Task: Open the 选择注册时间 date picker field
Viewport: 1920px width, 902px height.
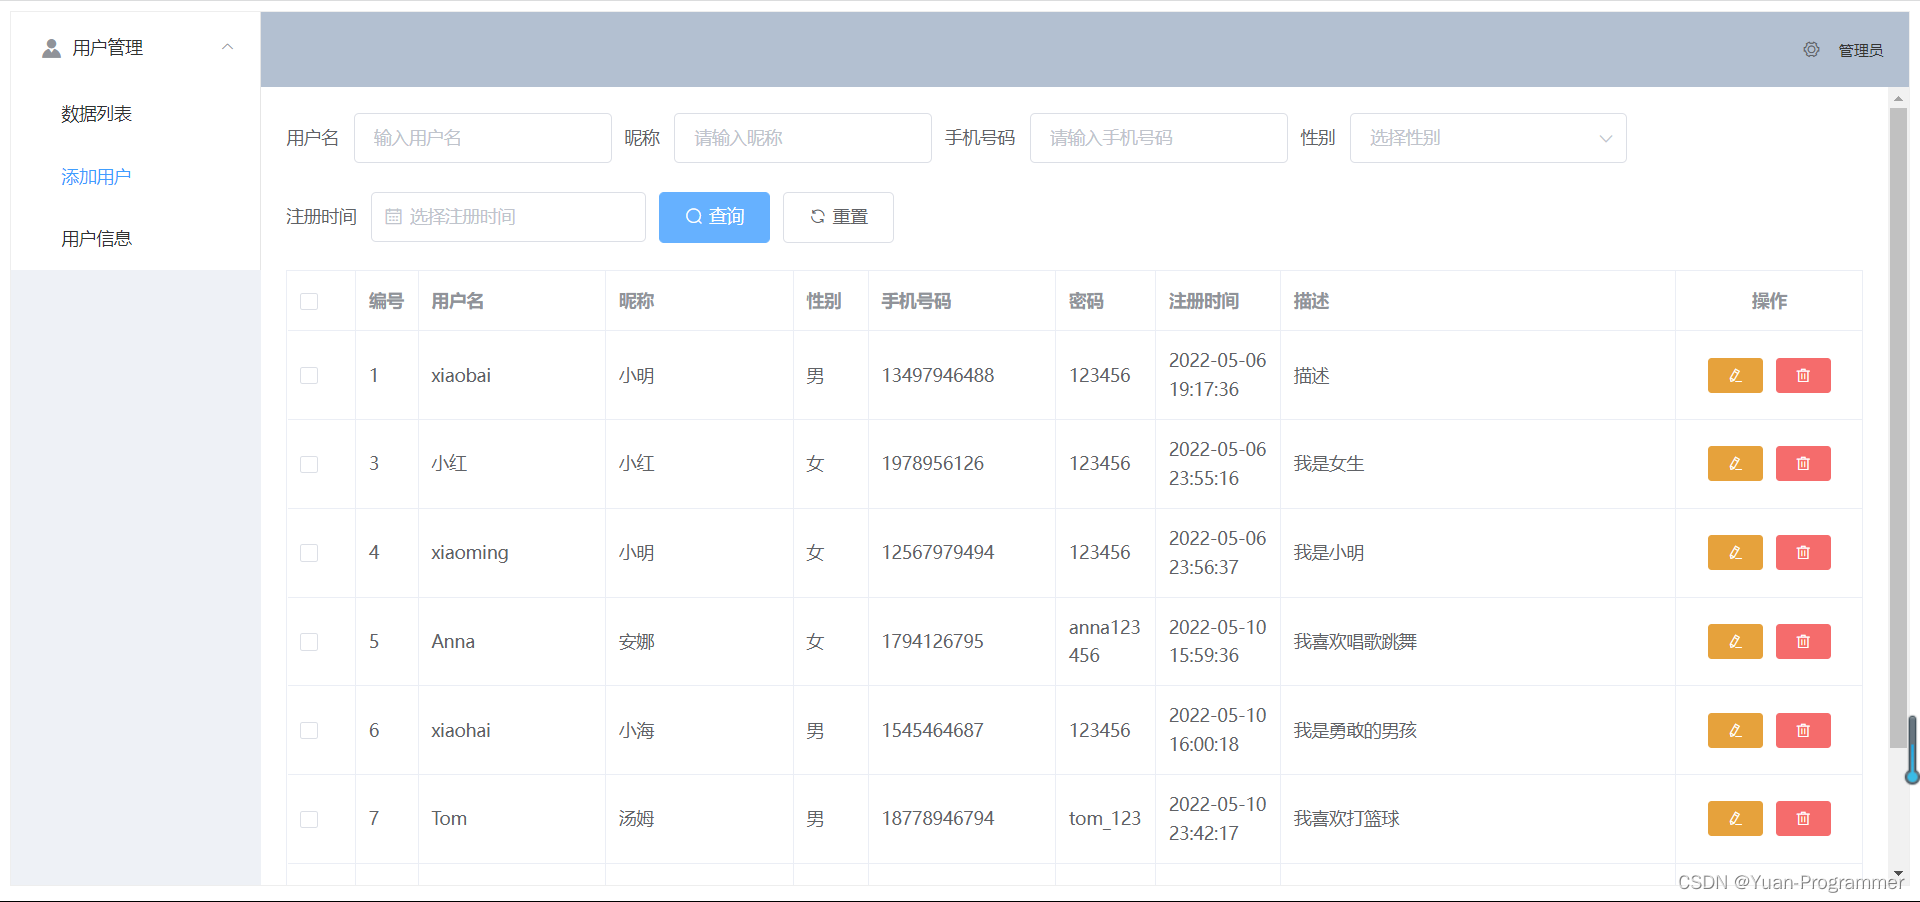Action: (x=508, y=217)
